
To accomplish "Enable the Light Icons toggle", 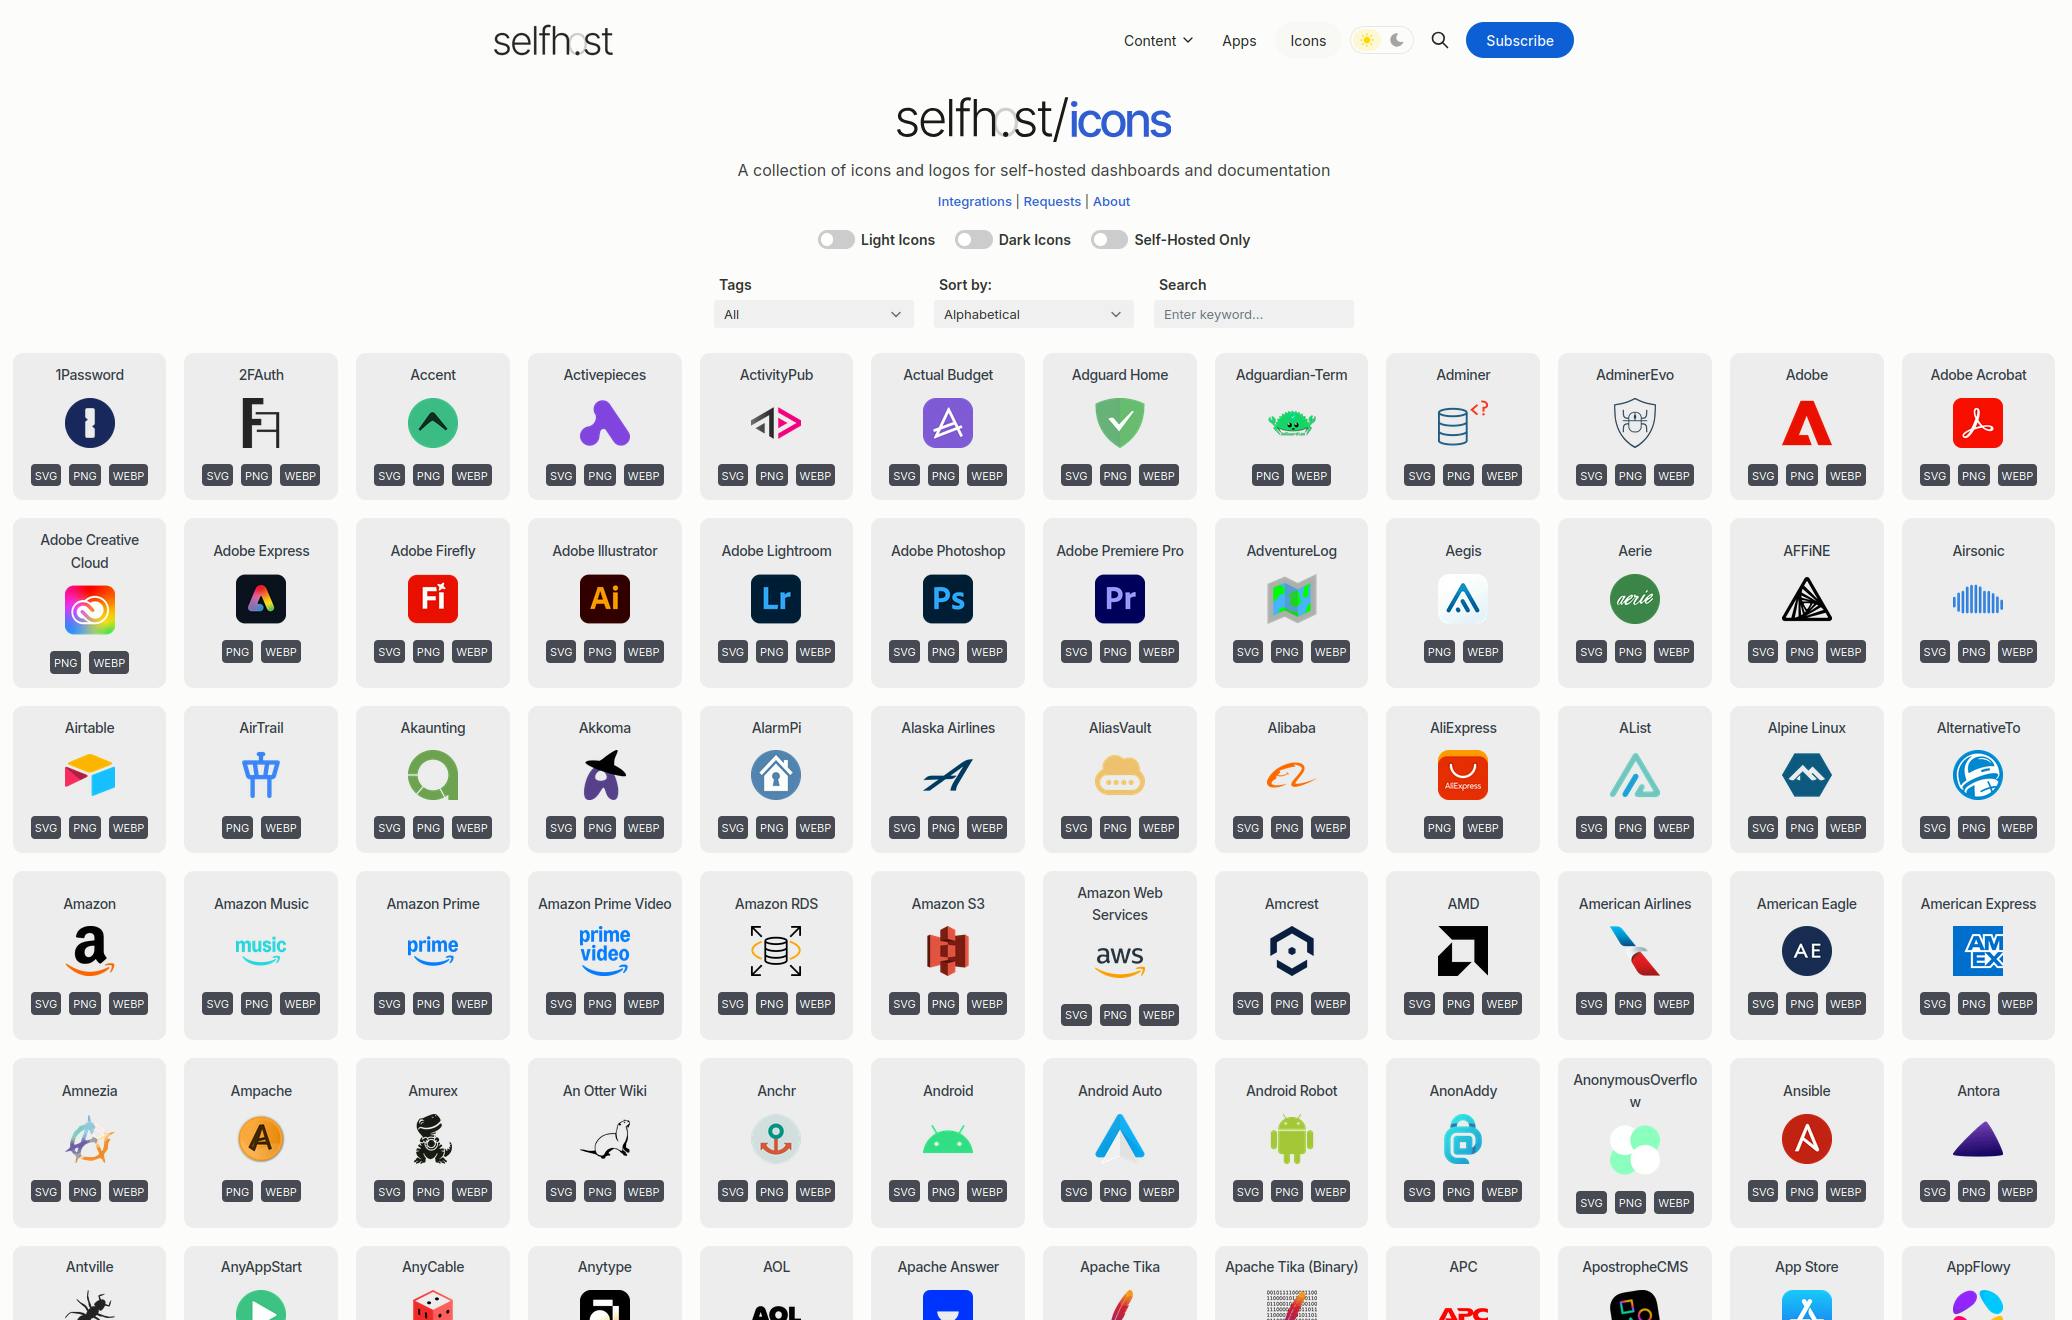I will [837, 239].
